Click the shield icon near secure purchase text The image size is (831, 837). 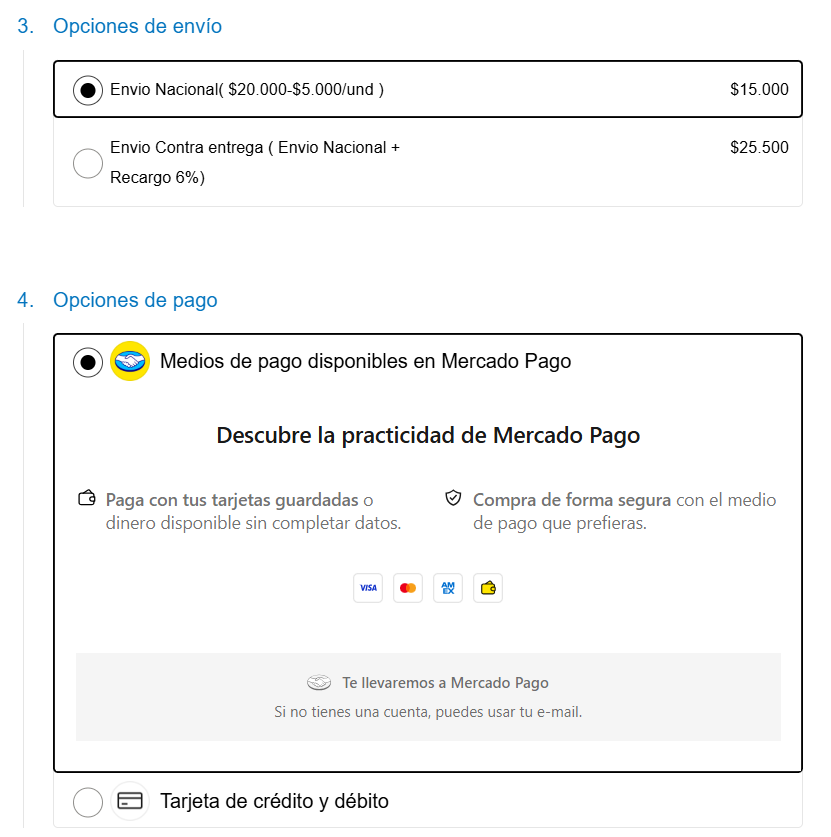coord(453,499)
